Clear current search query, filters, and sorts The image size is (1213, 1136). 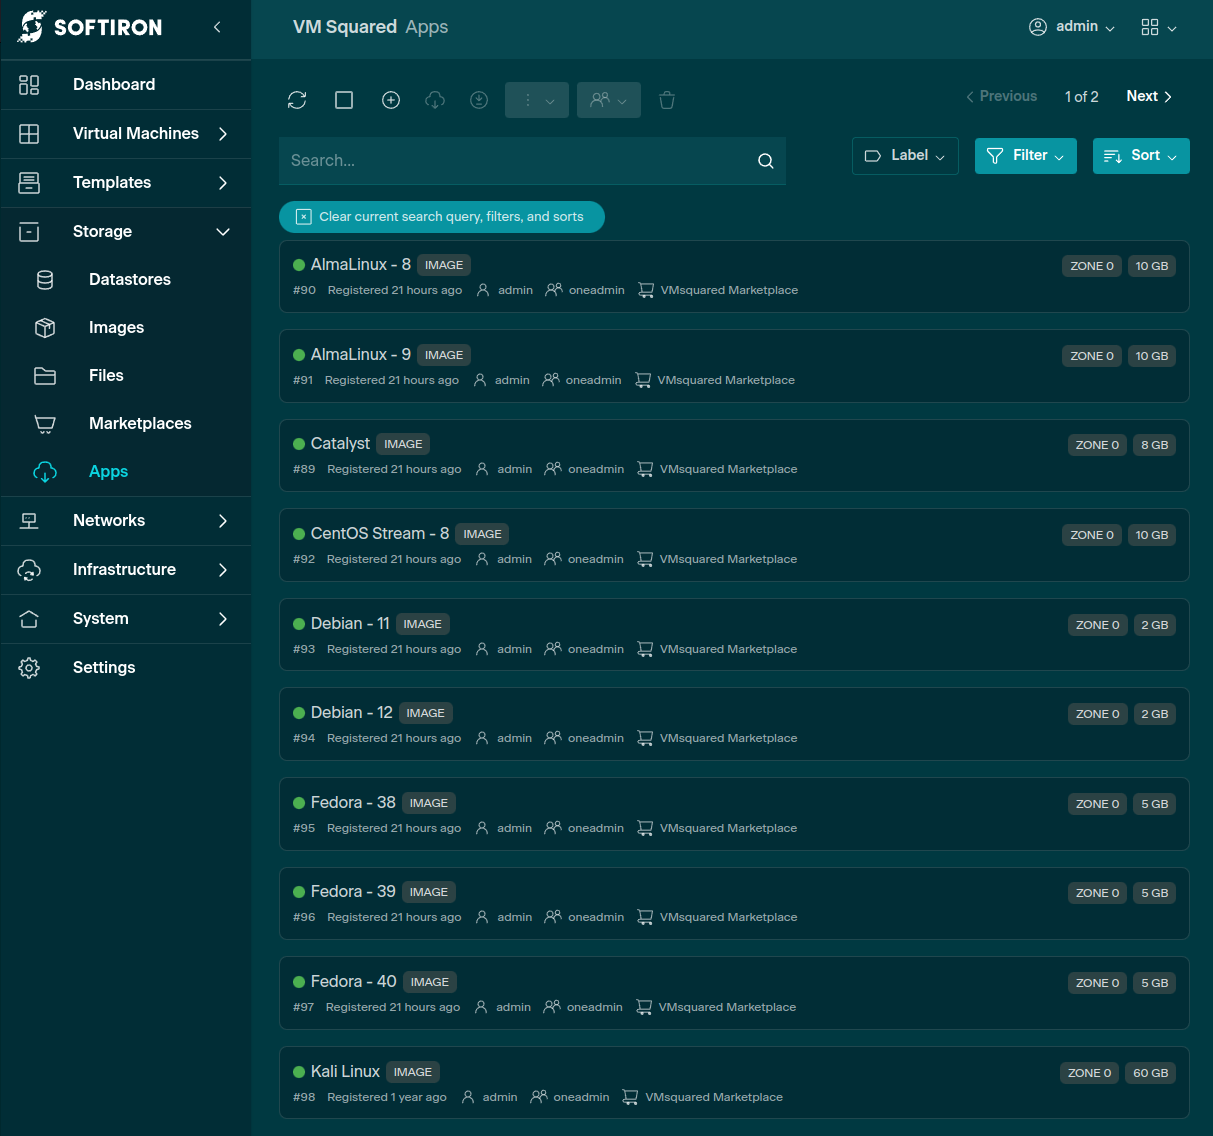tap(441, 217)
